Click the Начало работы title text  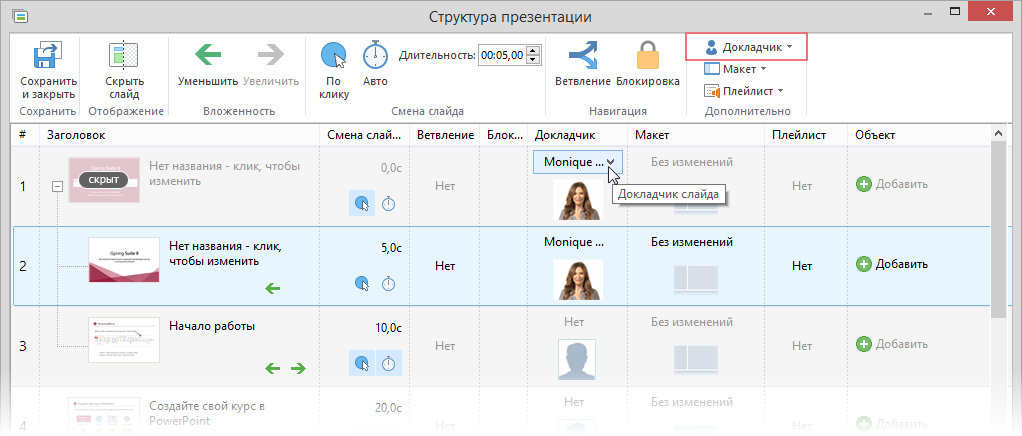tap(212, 327)
